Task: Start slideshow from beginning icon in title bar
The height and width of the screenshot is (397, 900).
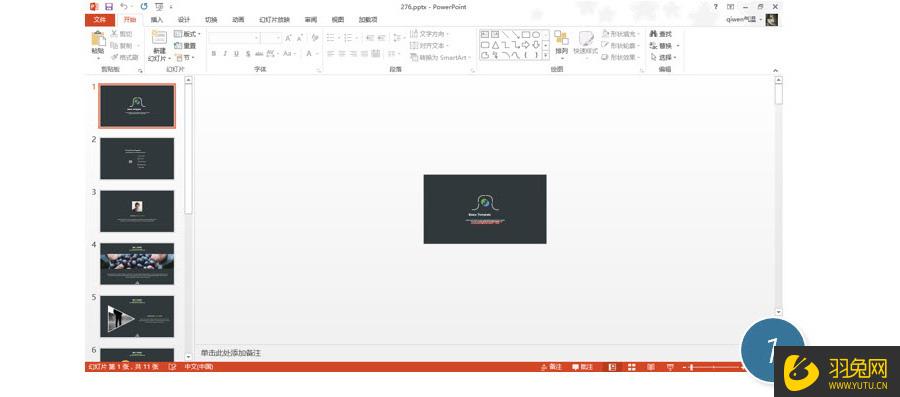Action: click(159, 7)
